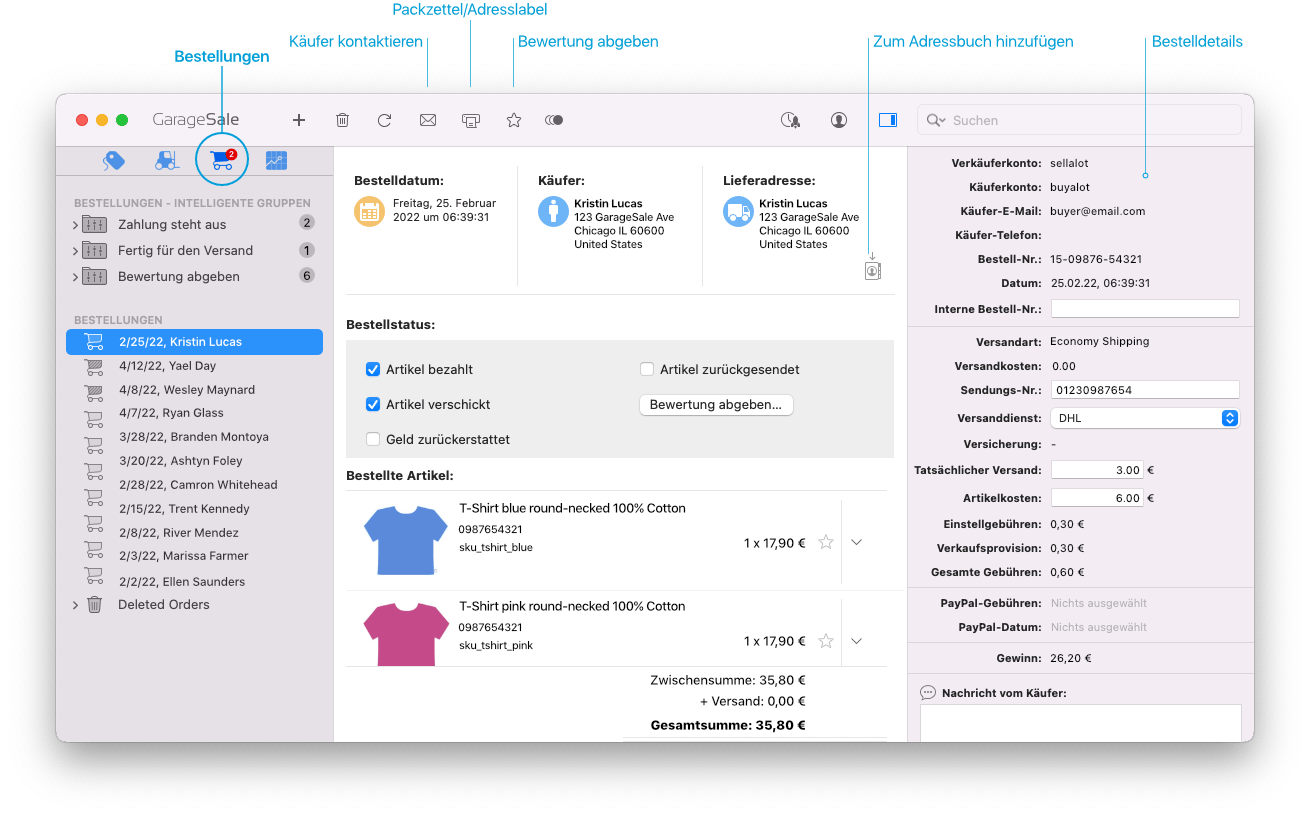Click the trash icon in the toolbar
The height and width of the screenshot is (816, 1310).
342,120
